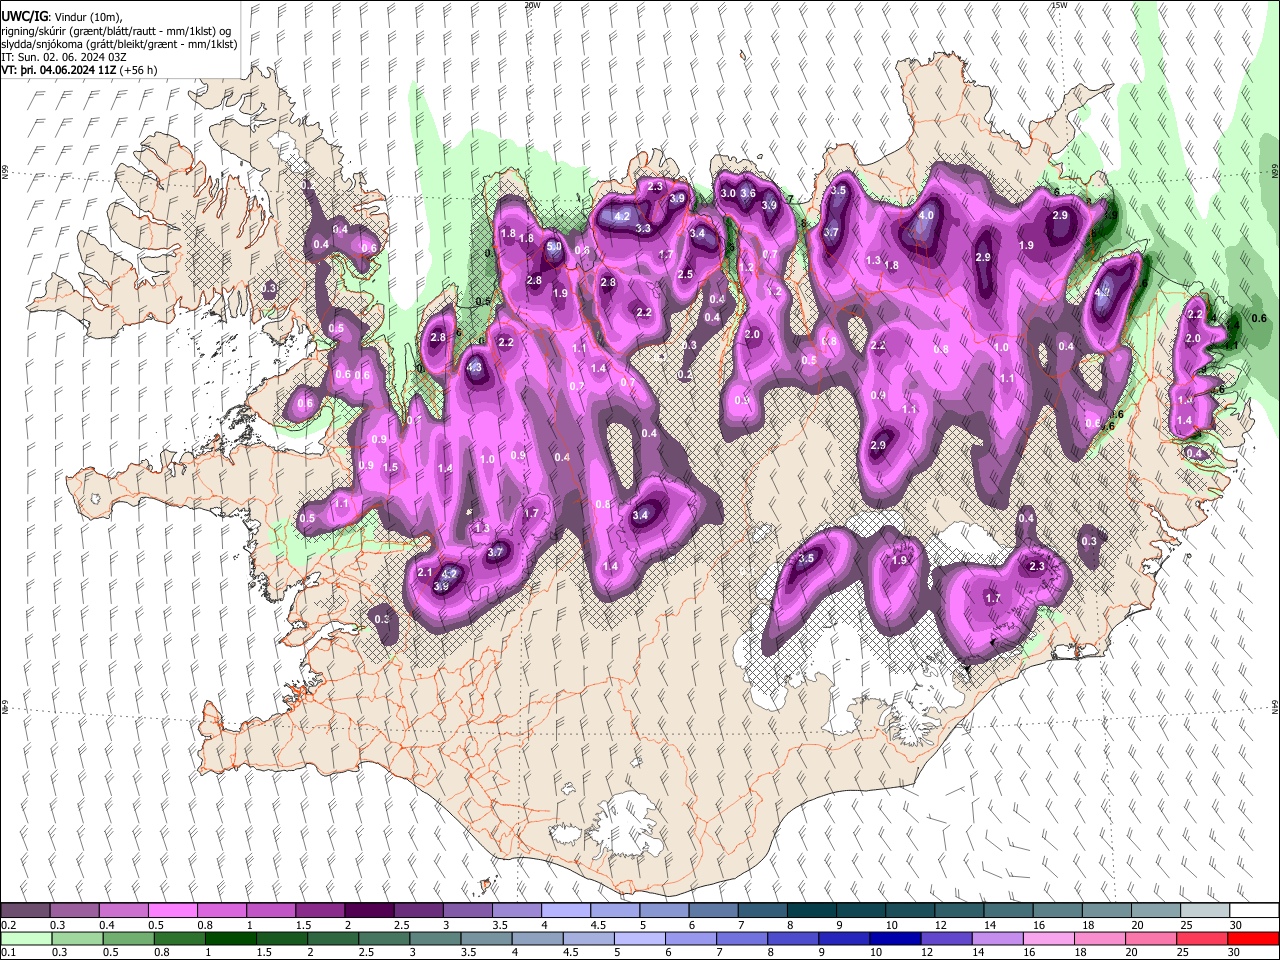Click the 4.3 precipitation value on the map
The image size is (1280, 960).
pyautogui.click(x=475, y=368)
